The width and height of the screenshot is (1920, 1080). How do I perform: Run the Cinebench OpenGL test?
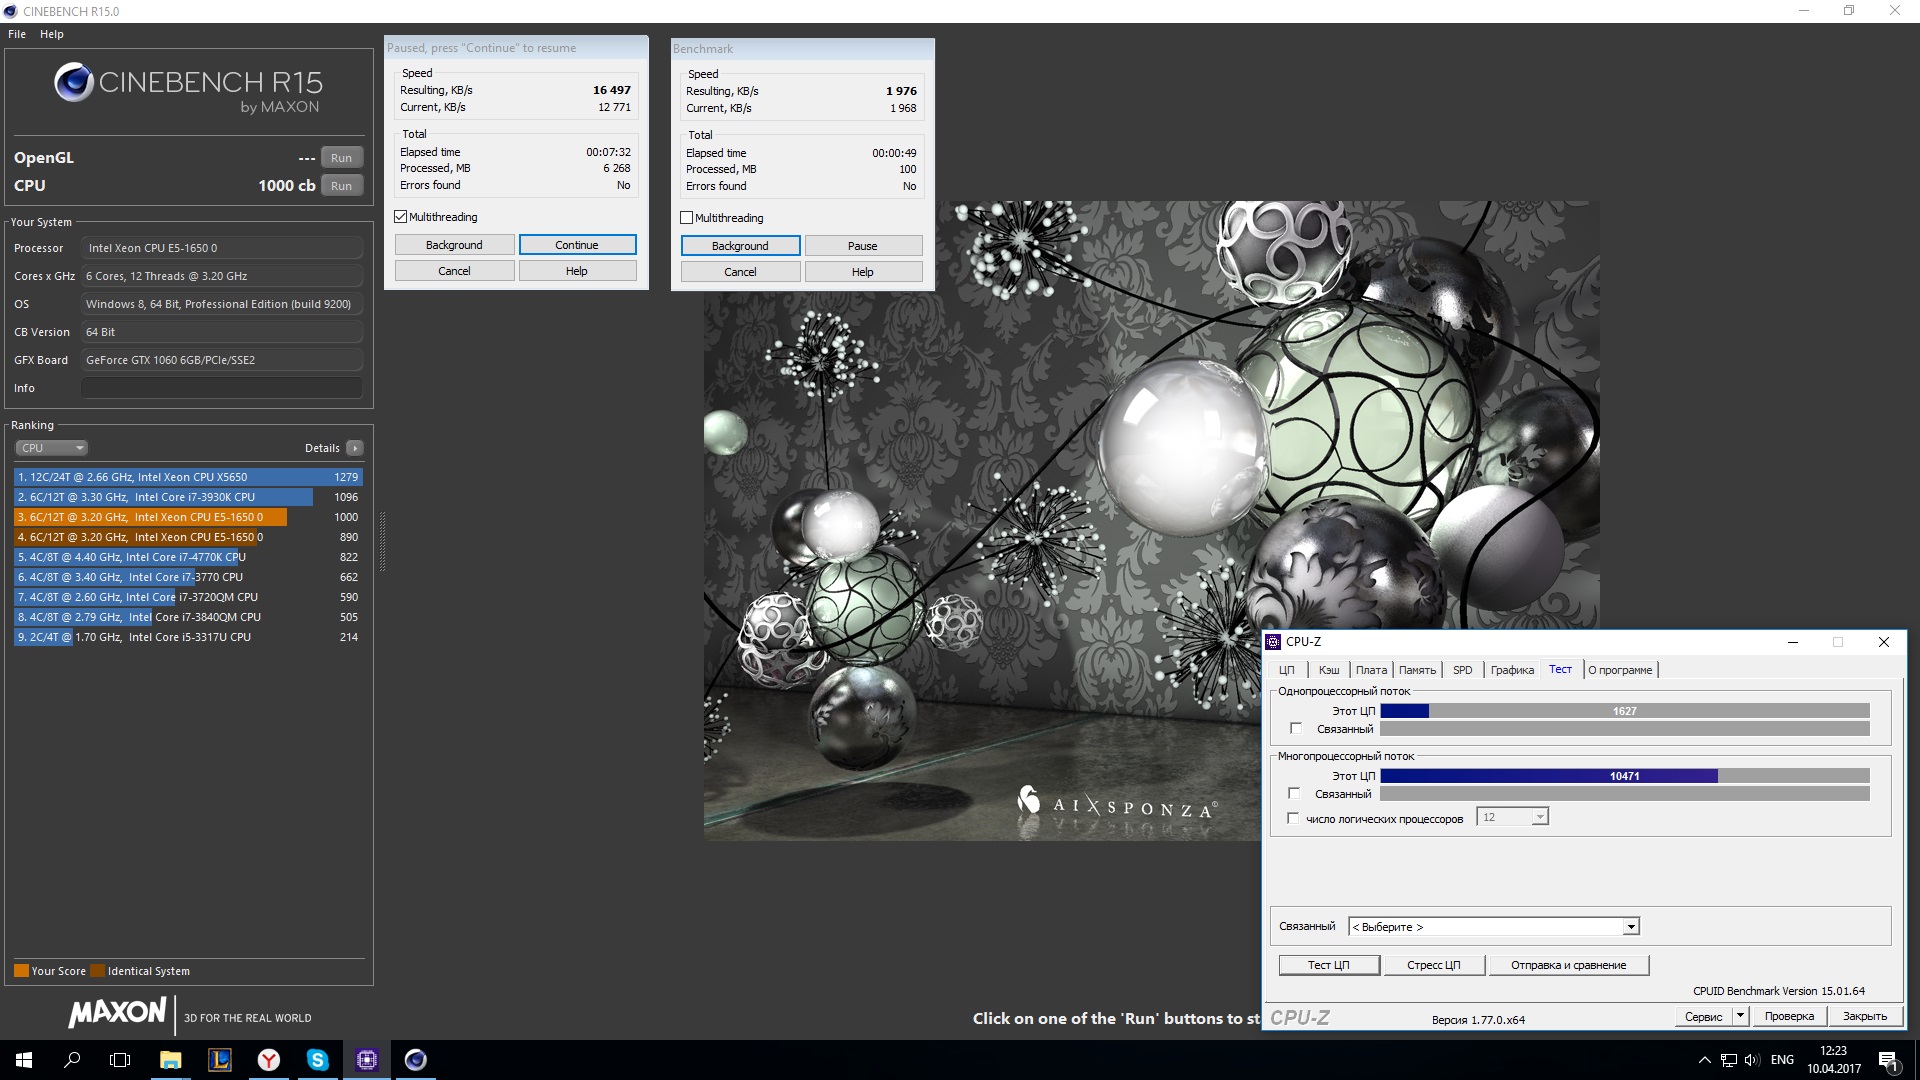click(x=341, y=158)
